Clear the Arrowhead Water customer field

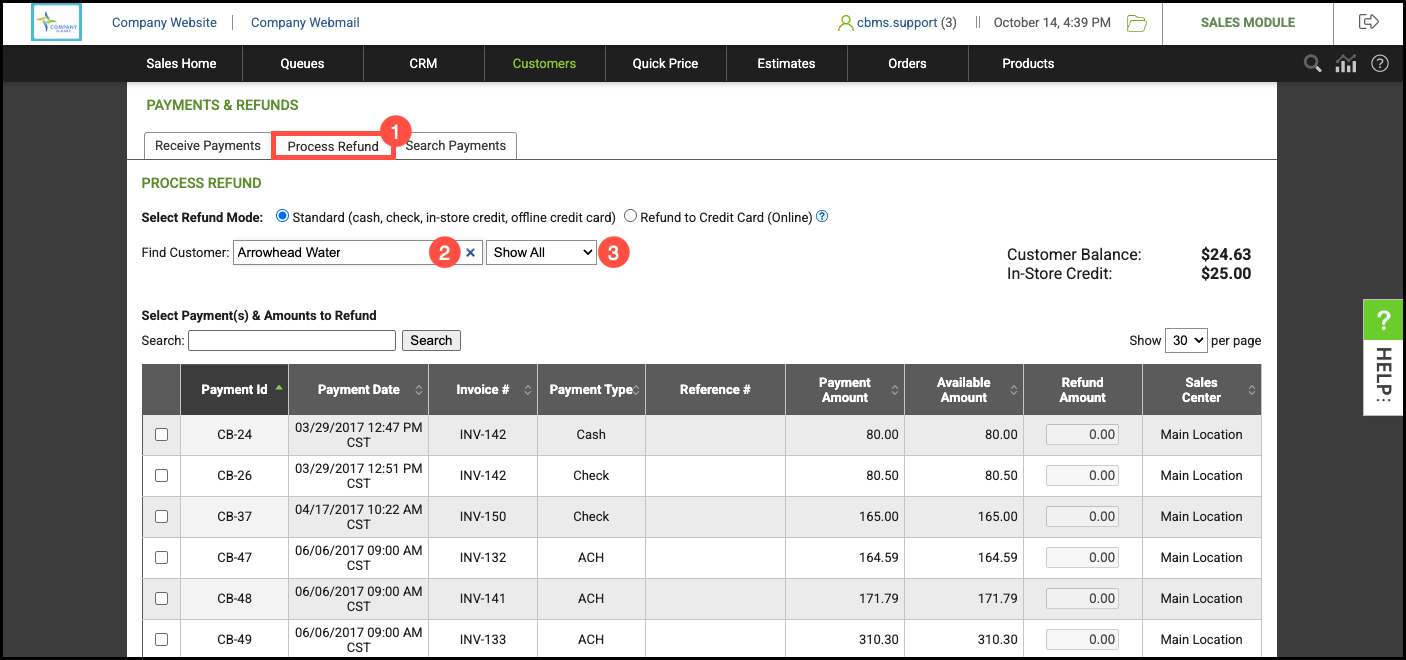470,253
